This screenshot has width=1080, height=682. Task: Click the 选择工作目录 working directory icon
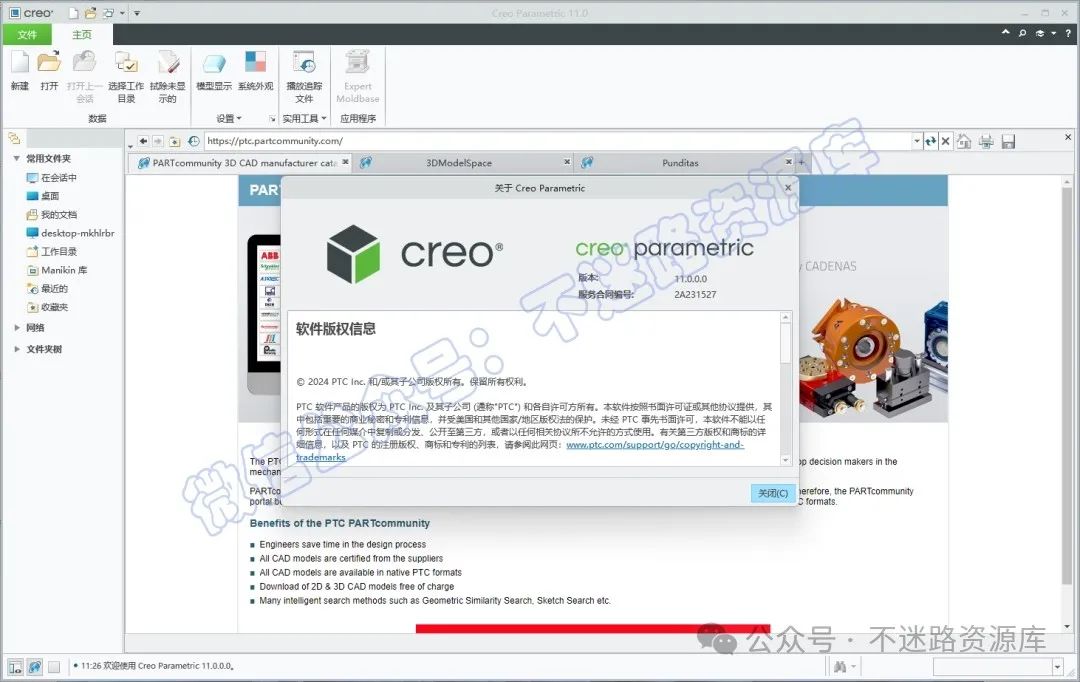point(126,62)
